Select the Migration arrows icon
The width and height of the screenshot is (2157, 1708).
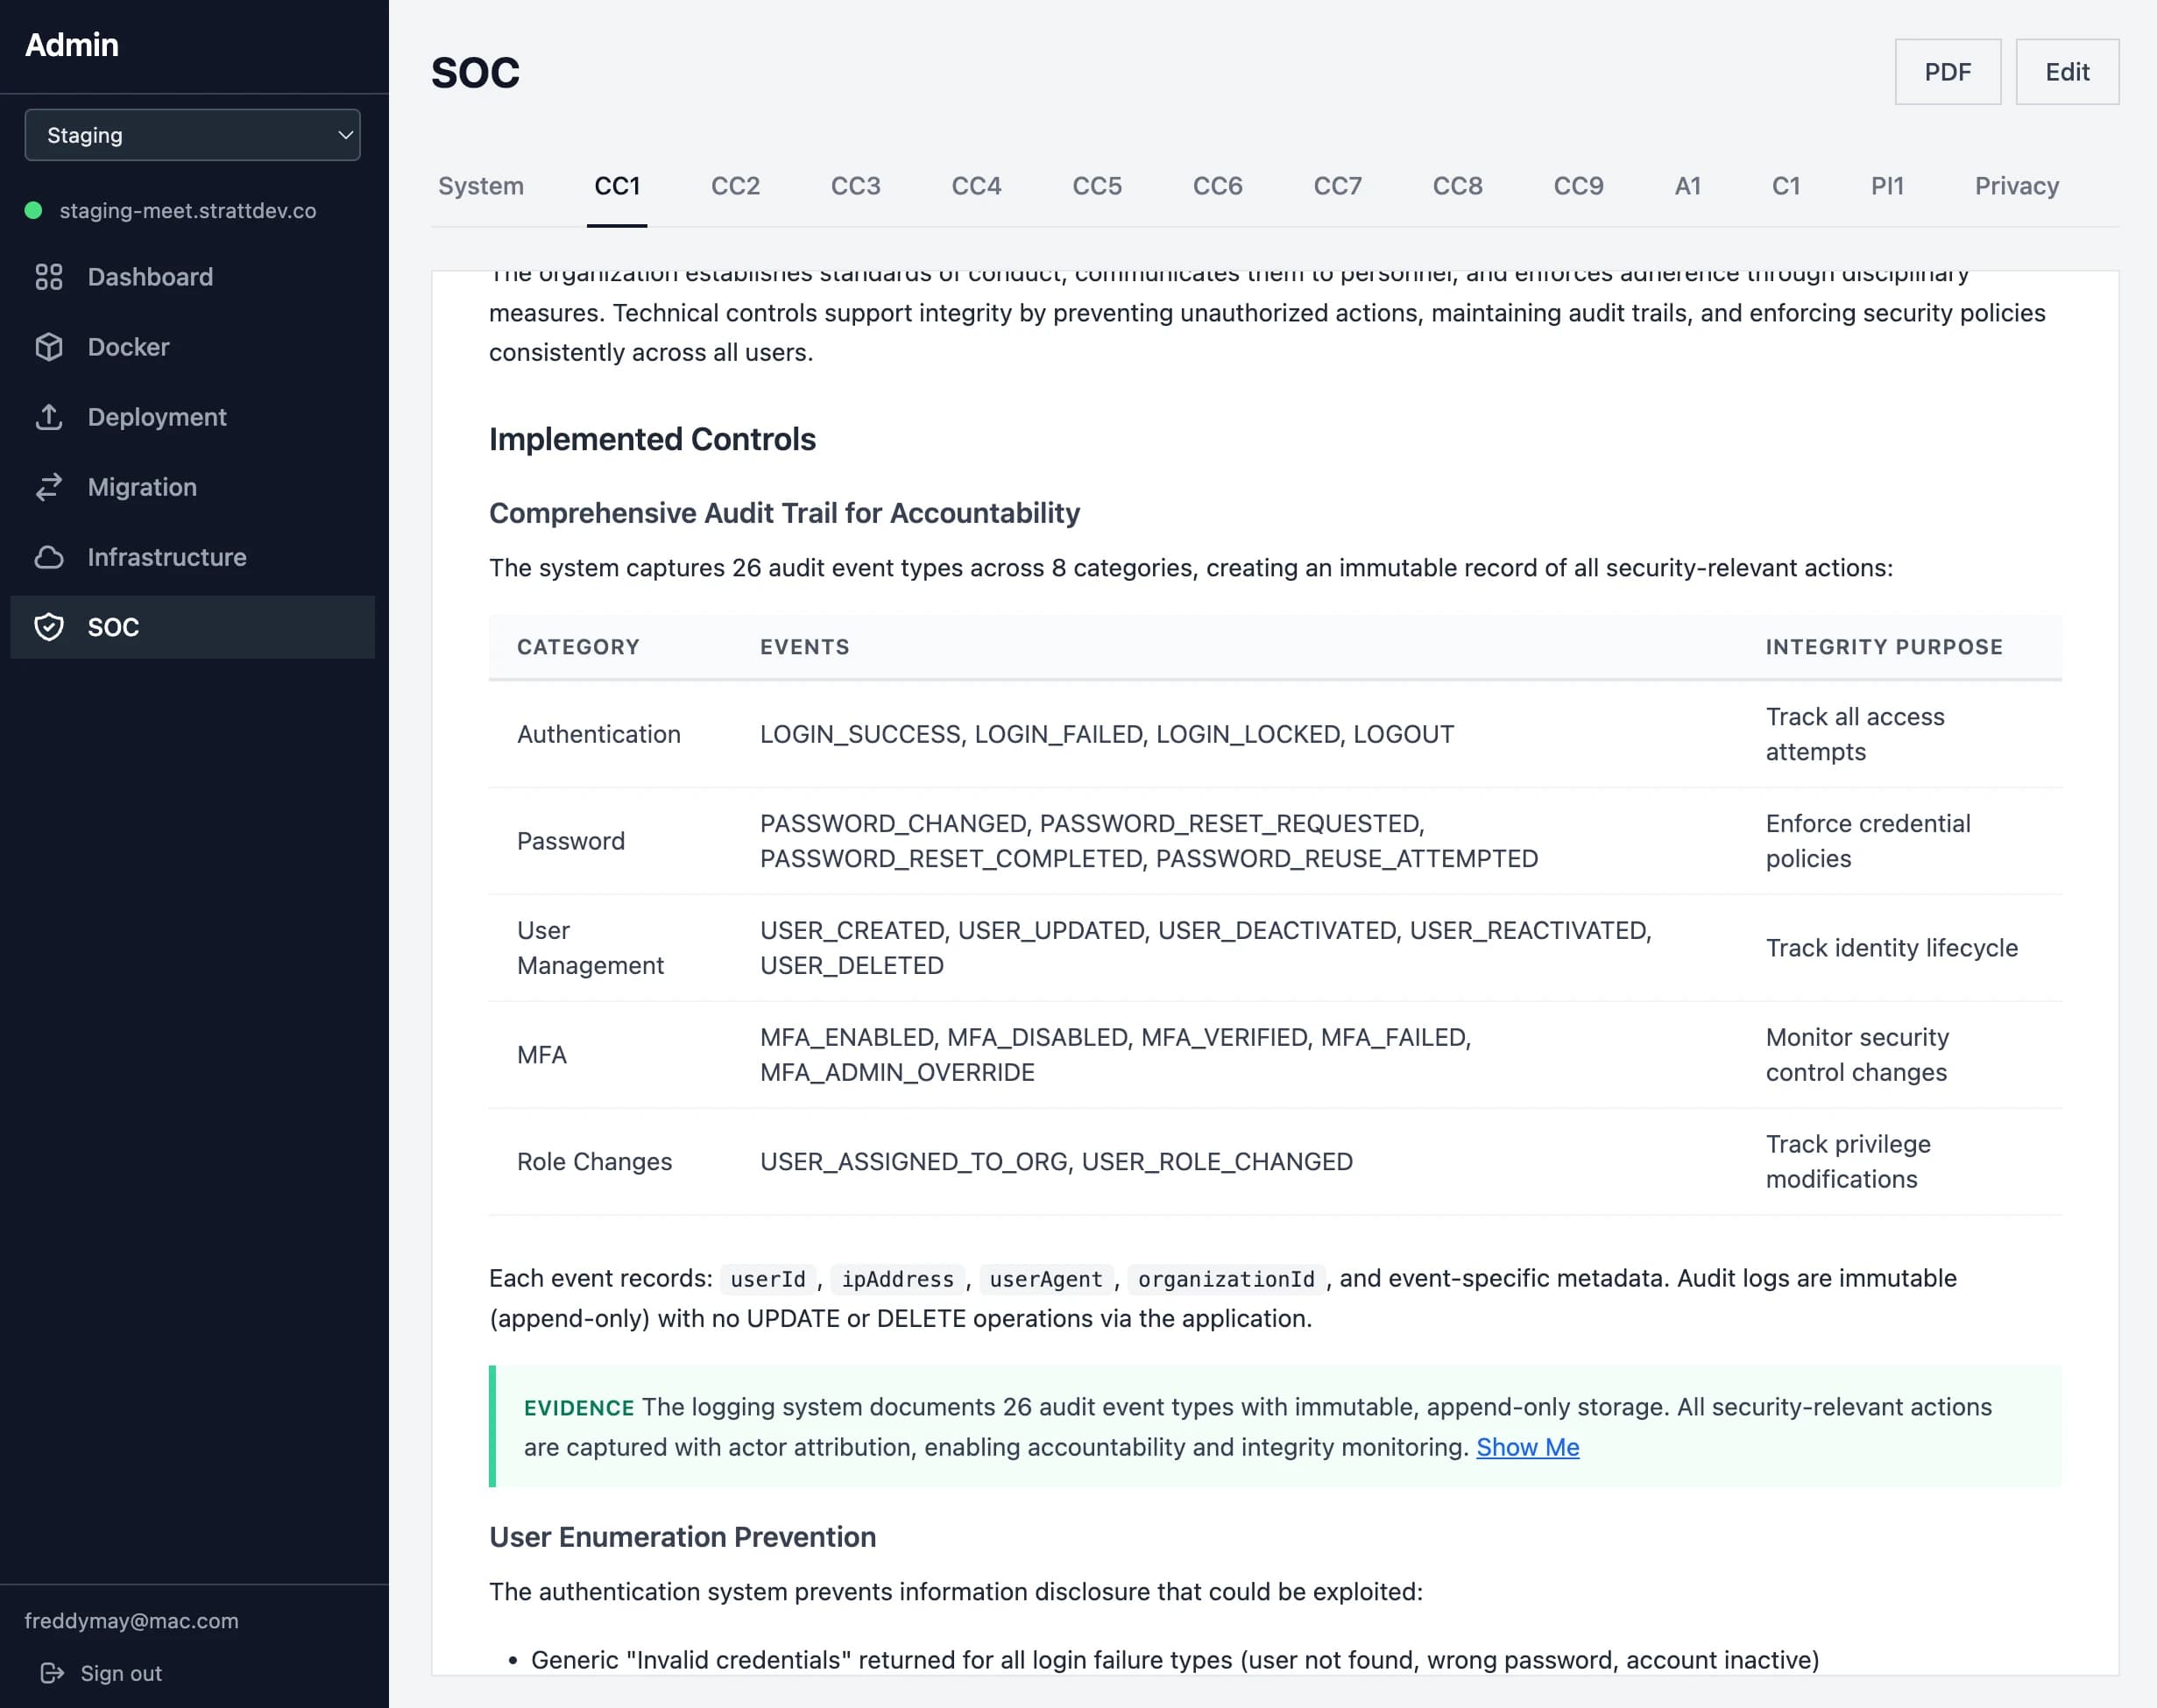(51, 487)
